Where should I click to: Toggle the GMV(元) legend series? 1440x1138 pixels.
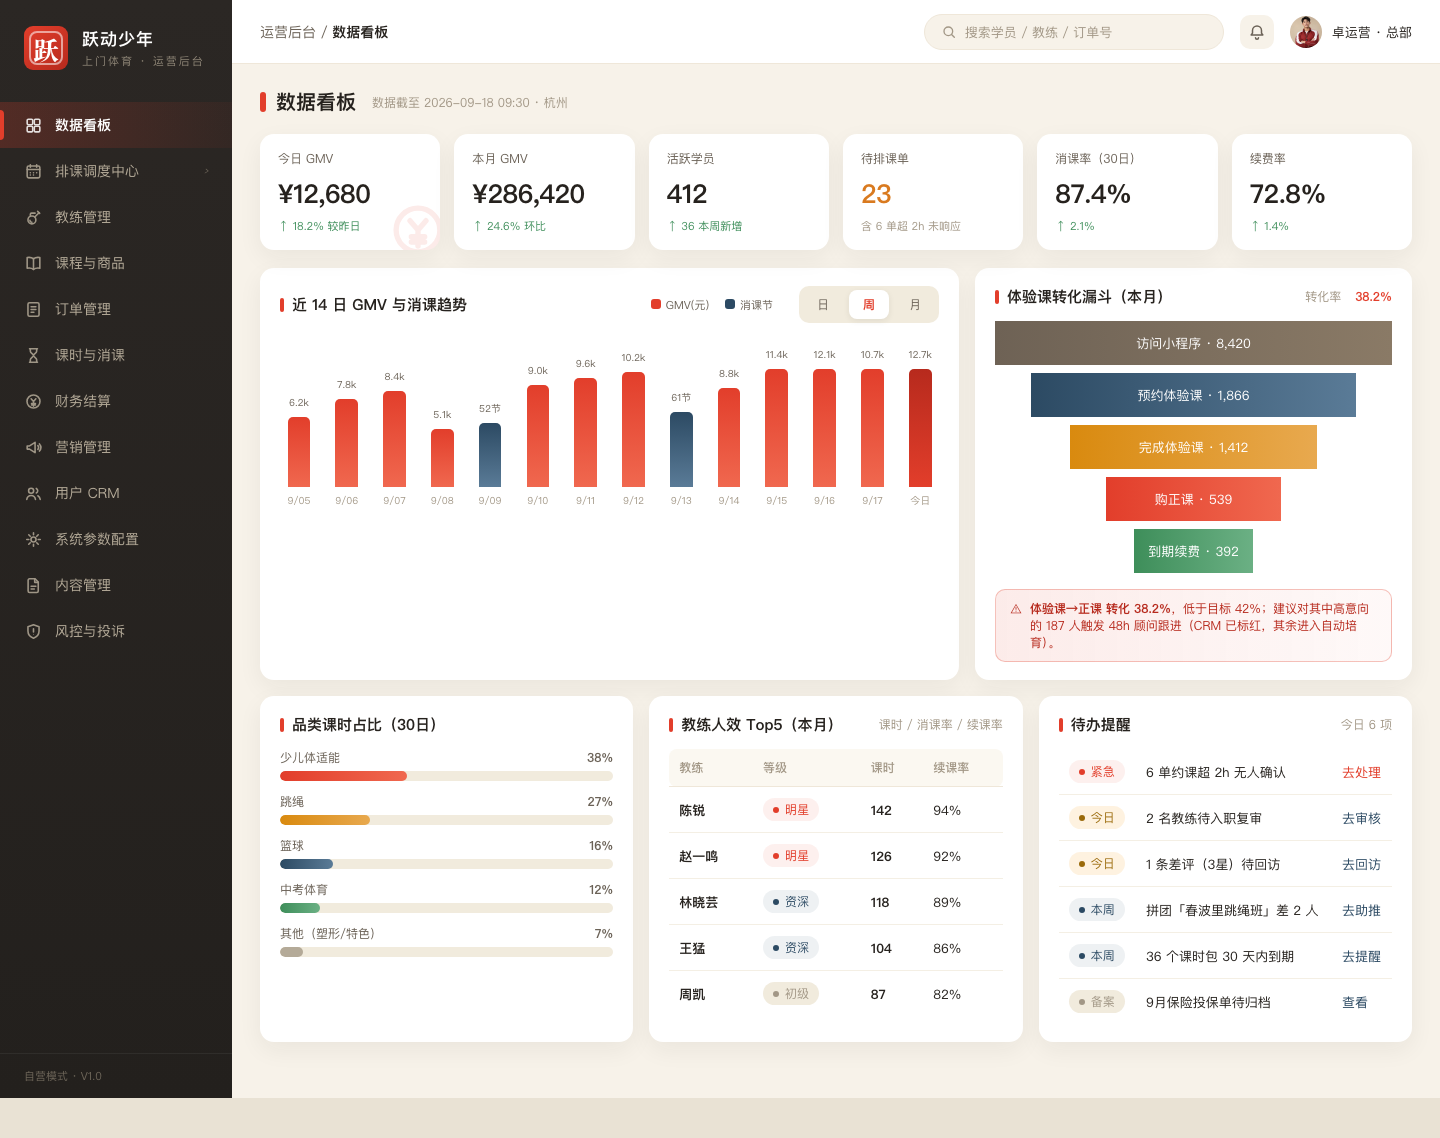click(680, 305)
